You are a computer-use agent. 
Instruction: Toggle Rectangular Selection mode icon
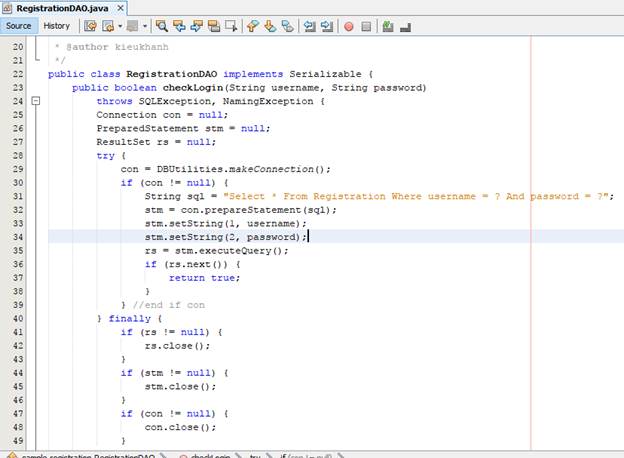(x=231, y=26)
